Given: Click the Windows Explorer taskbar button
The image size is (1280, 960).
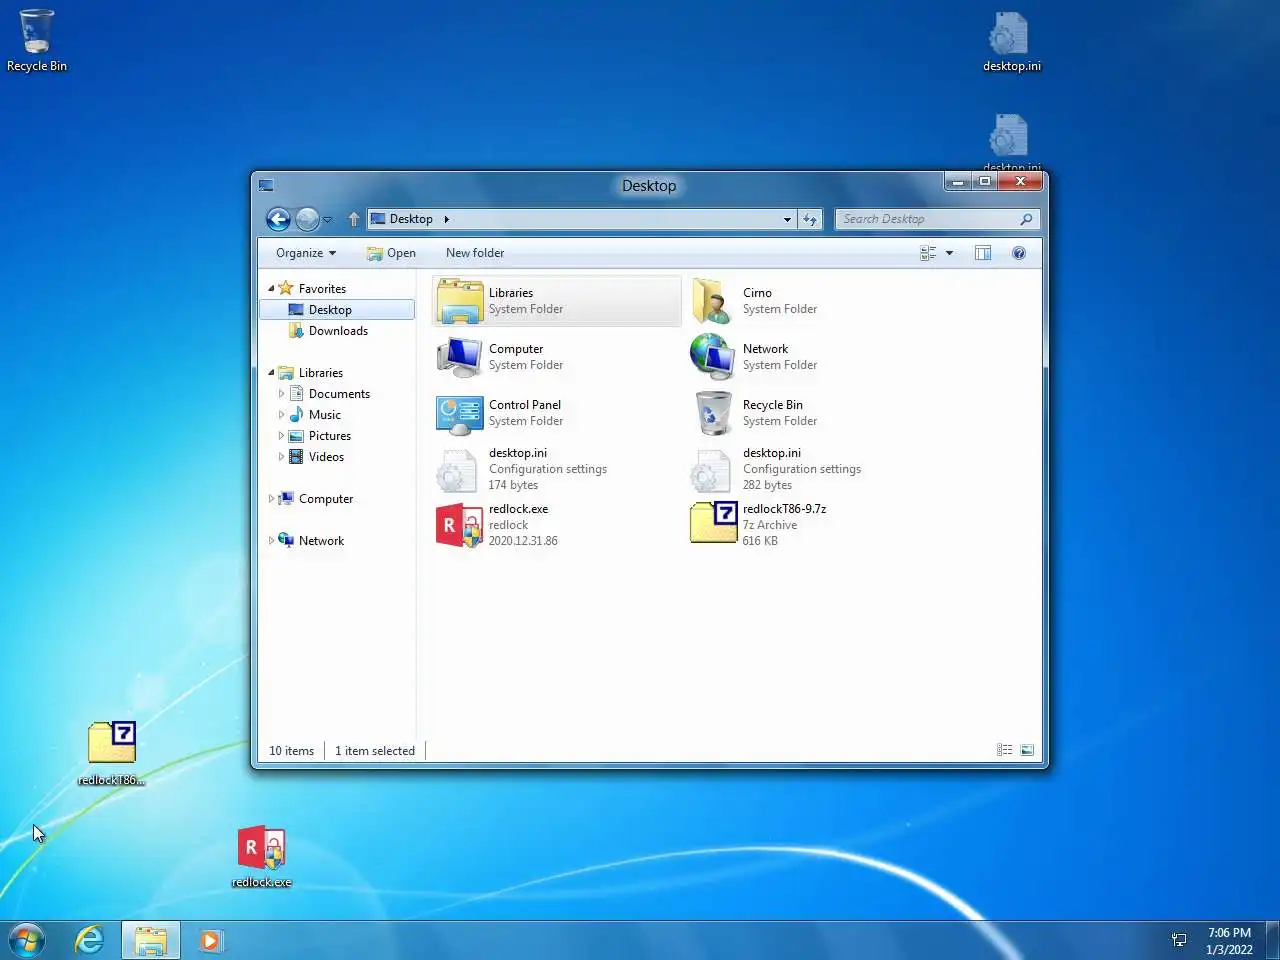Looking at the screenshot, I should [151, 940].
